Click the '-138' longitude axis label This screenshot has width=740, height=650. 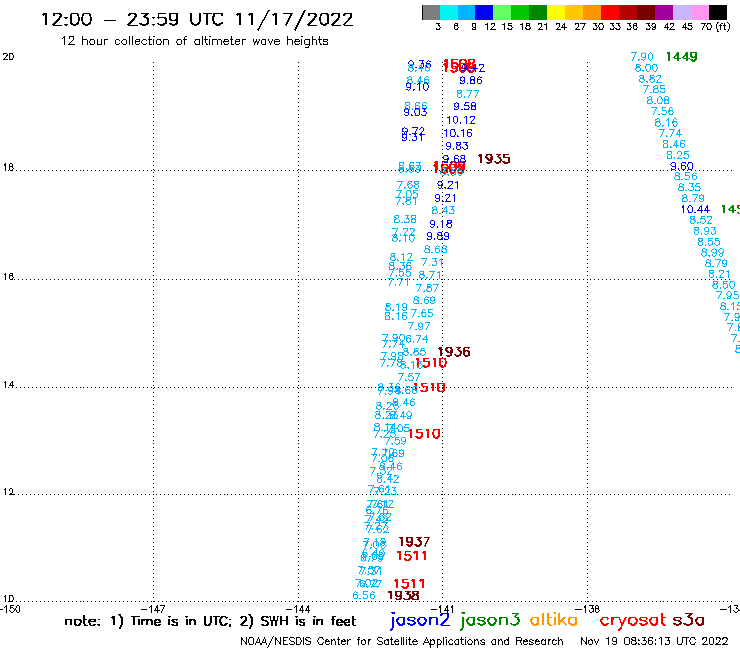[588, 609]
